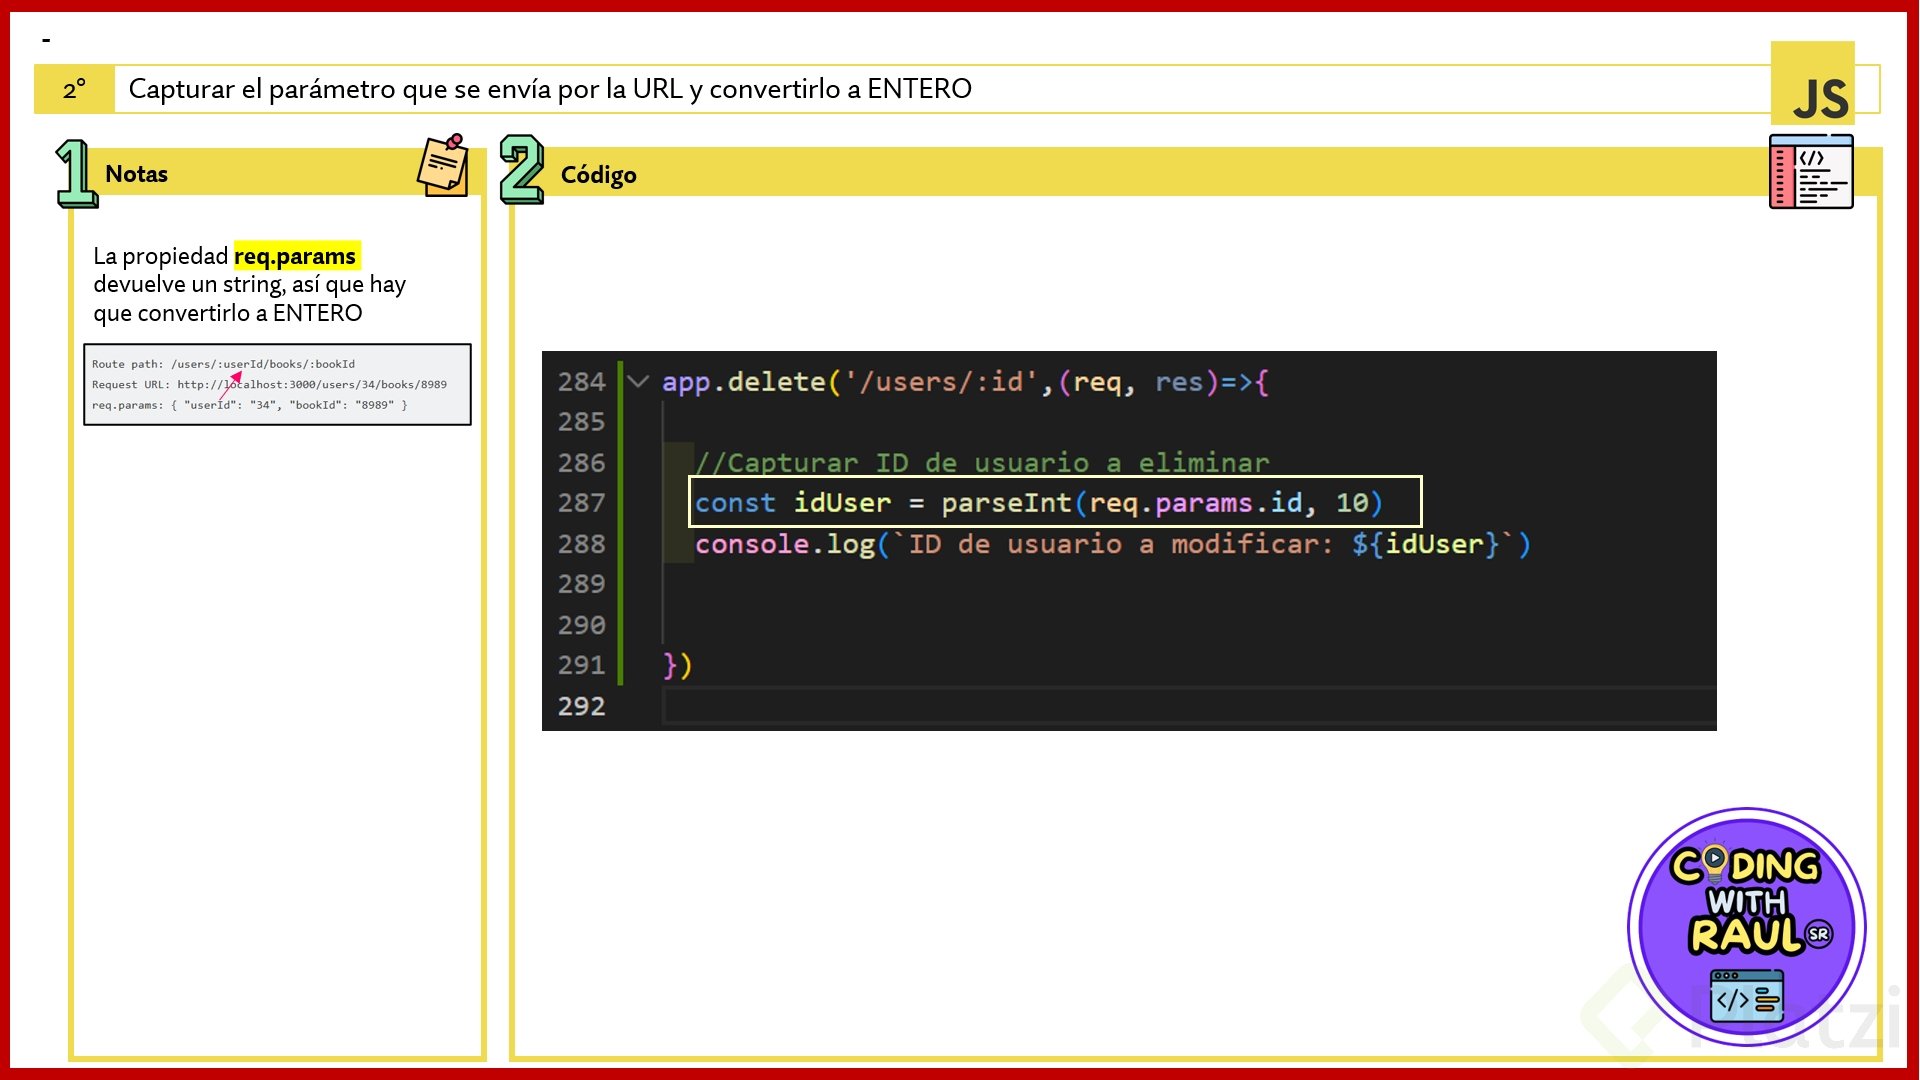Click the code editor icon inside Raul badge

tap(1746, 997)
